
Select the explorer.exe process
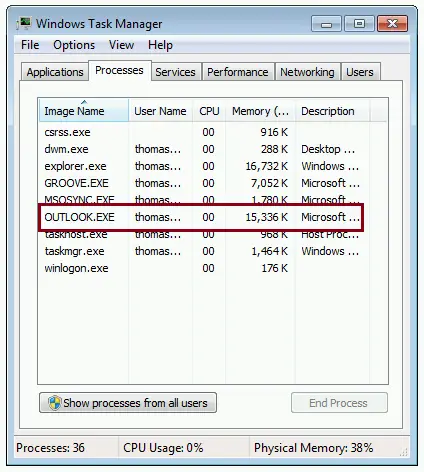pyautogui.click(x=204, y=166)
